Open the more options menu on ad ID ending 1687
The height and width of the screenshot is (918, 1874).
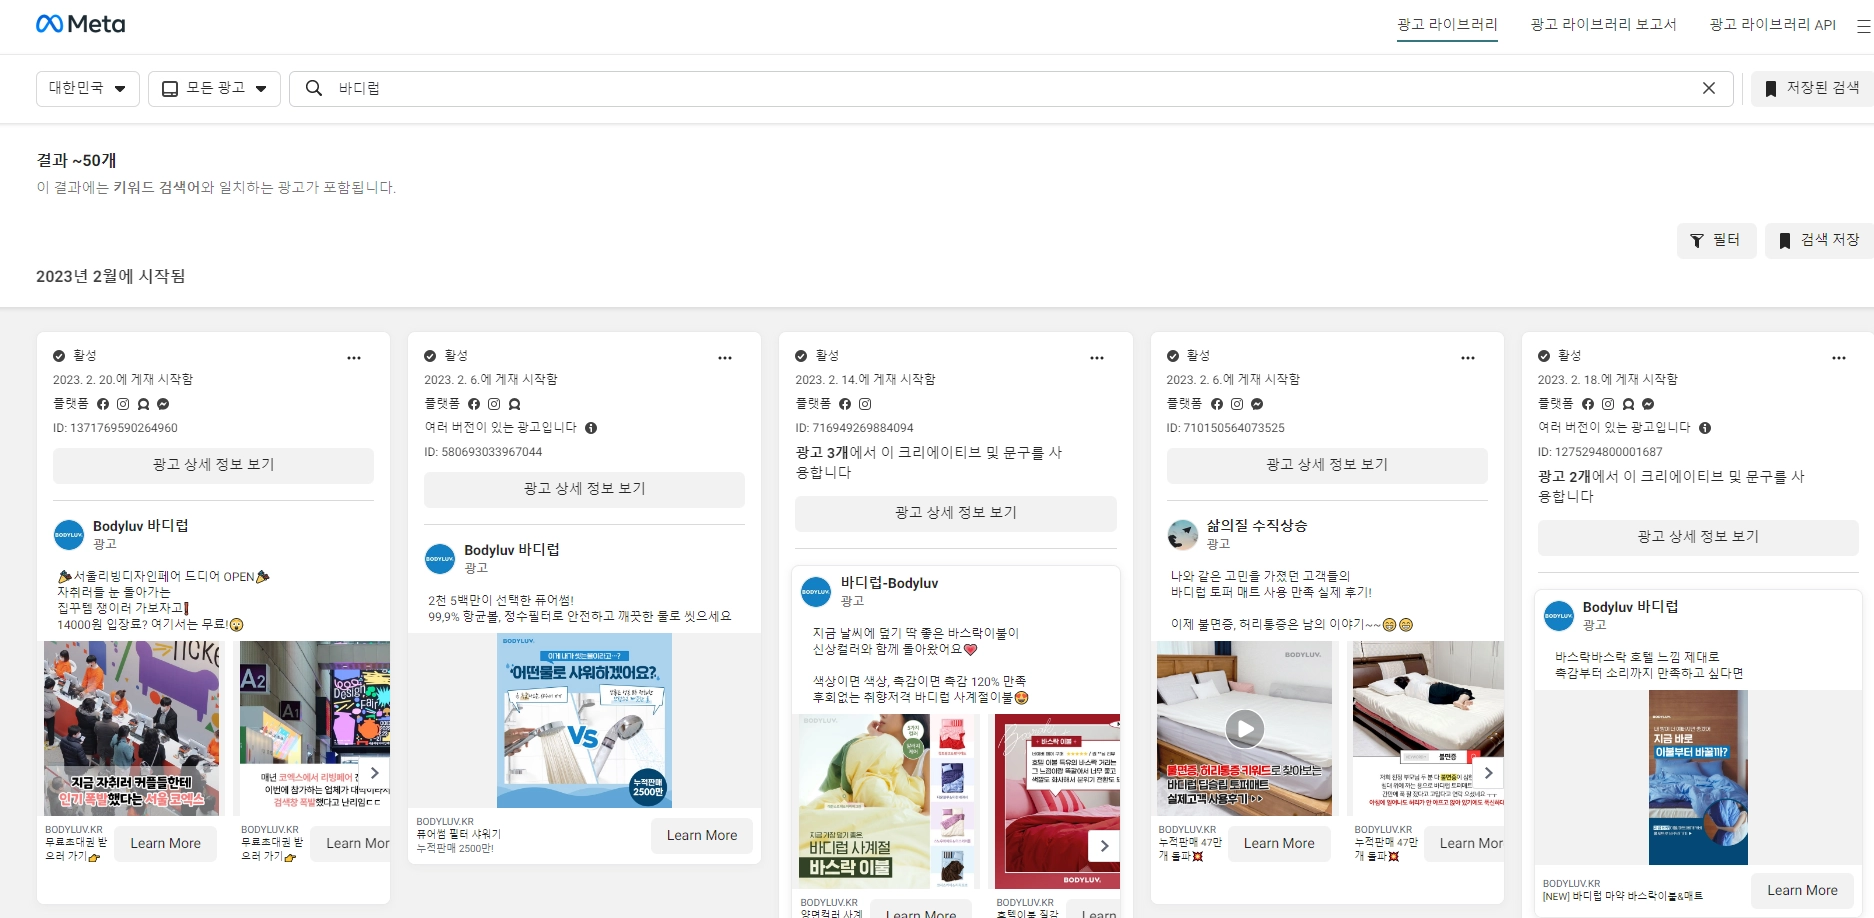1839,357
